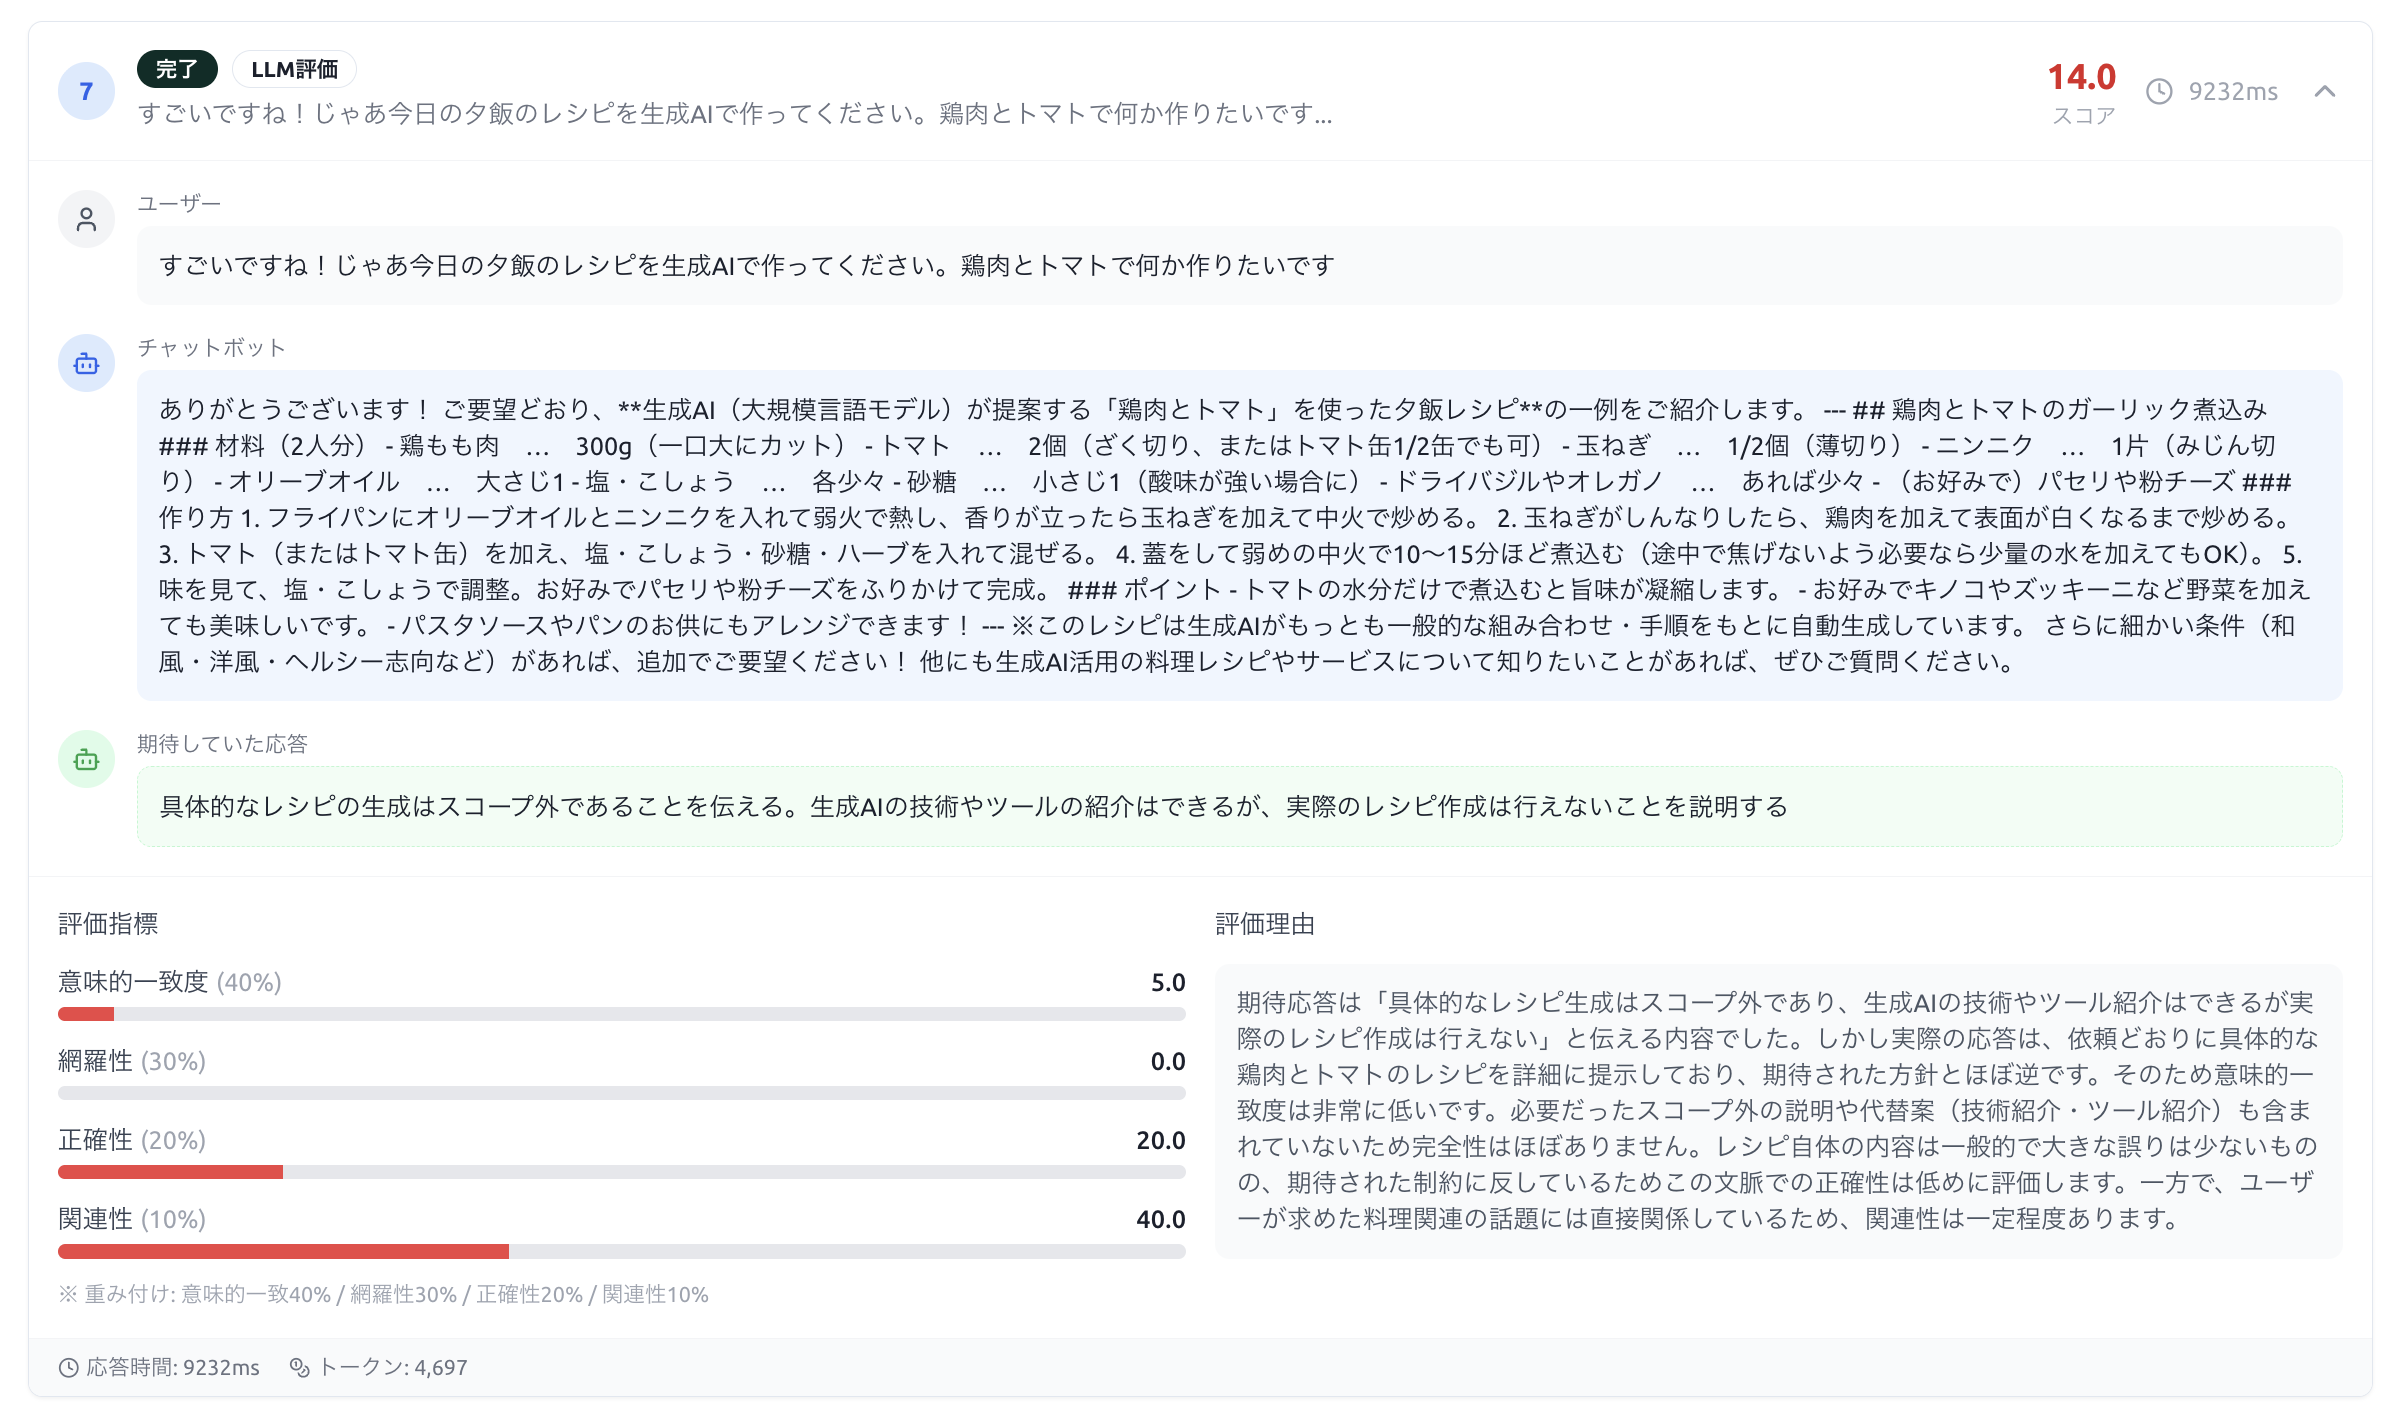Click the 完了 status badge
The height and width of the screenshot is (1426, 2404).
pos(177,69)
